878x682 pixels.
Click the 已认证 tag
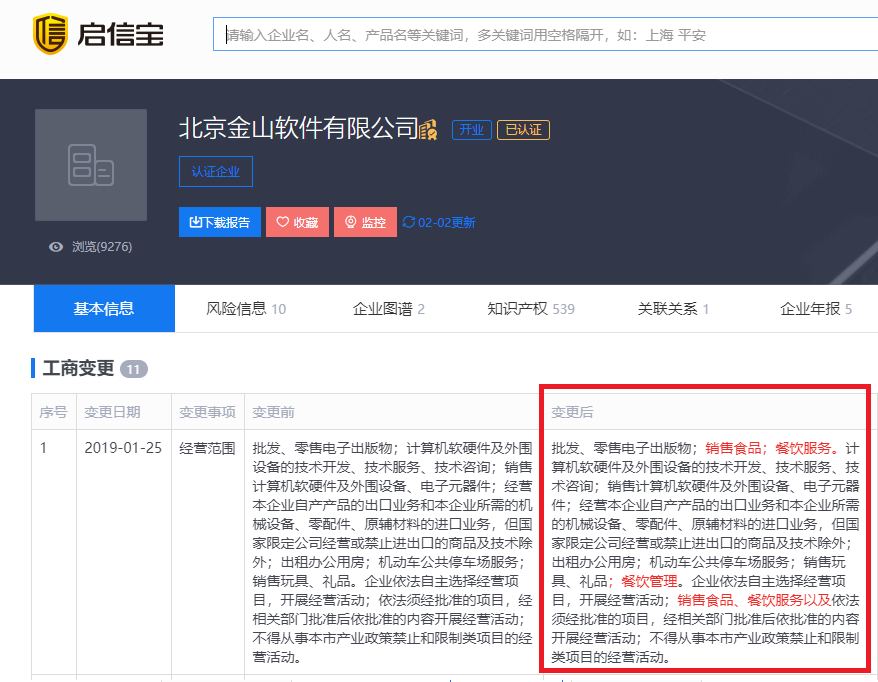pyautogui.click(x=524, y=130)
